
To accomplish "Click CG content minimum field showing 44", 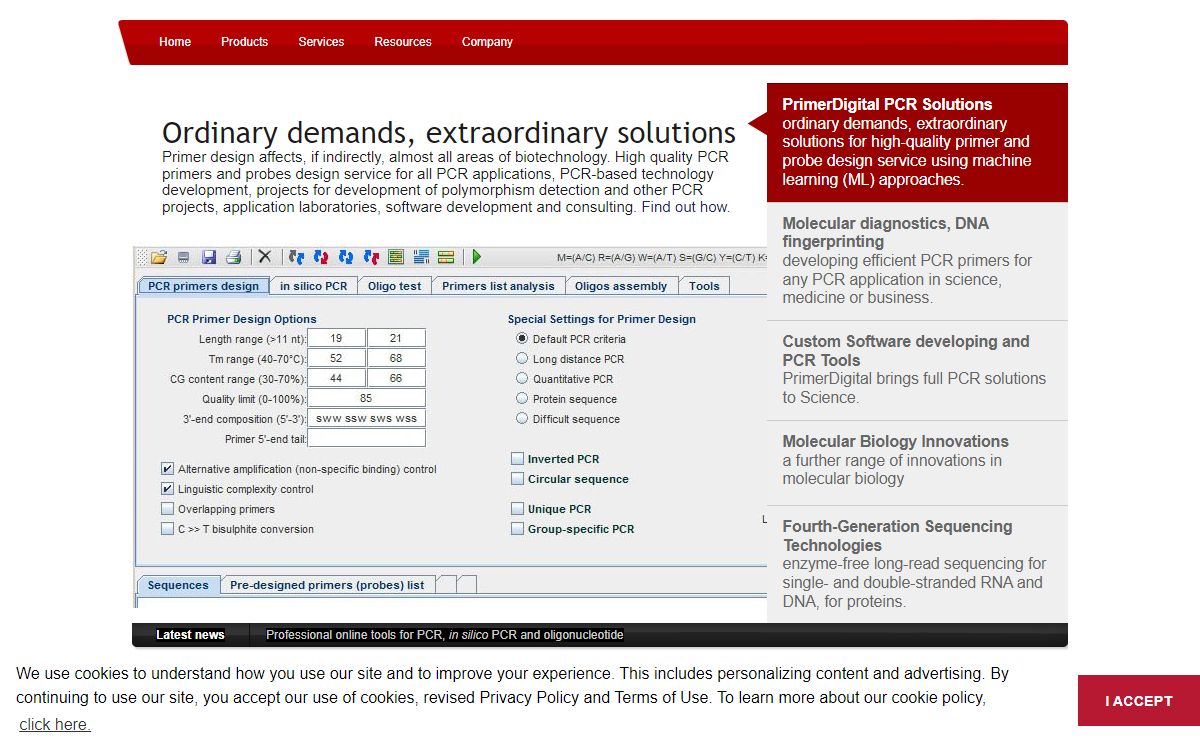I will (336, 379).
